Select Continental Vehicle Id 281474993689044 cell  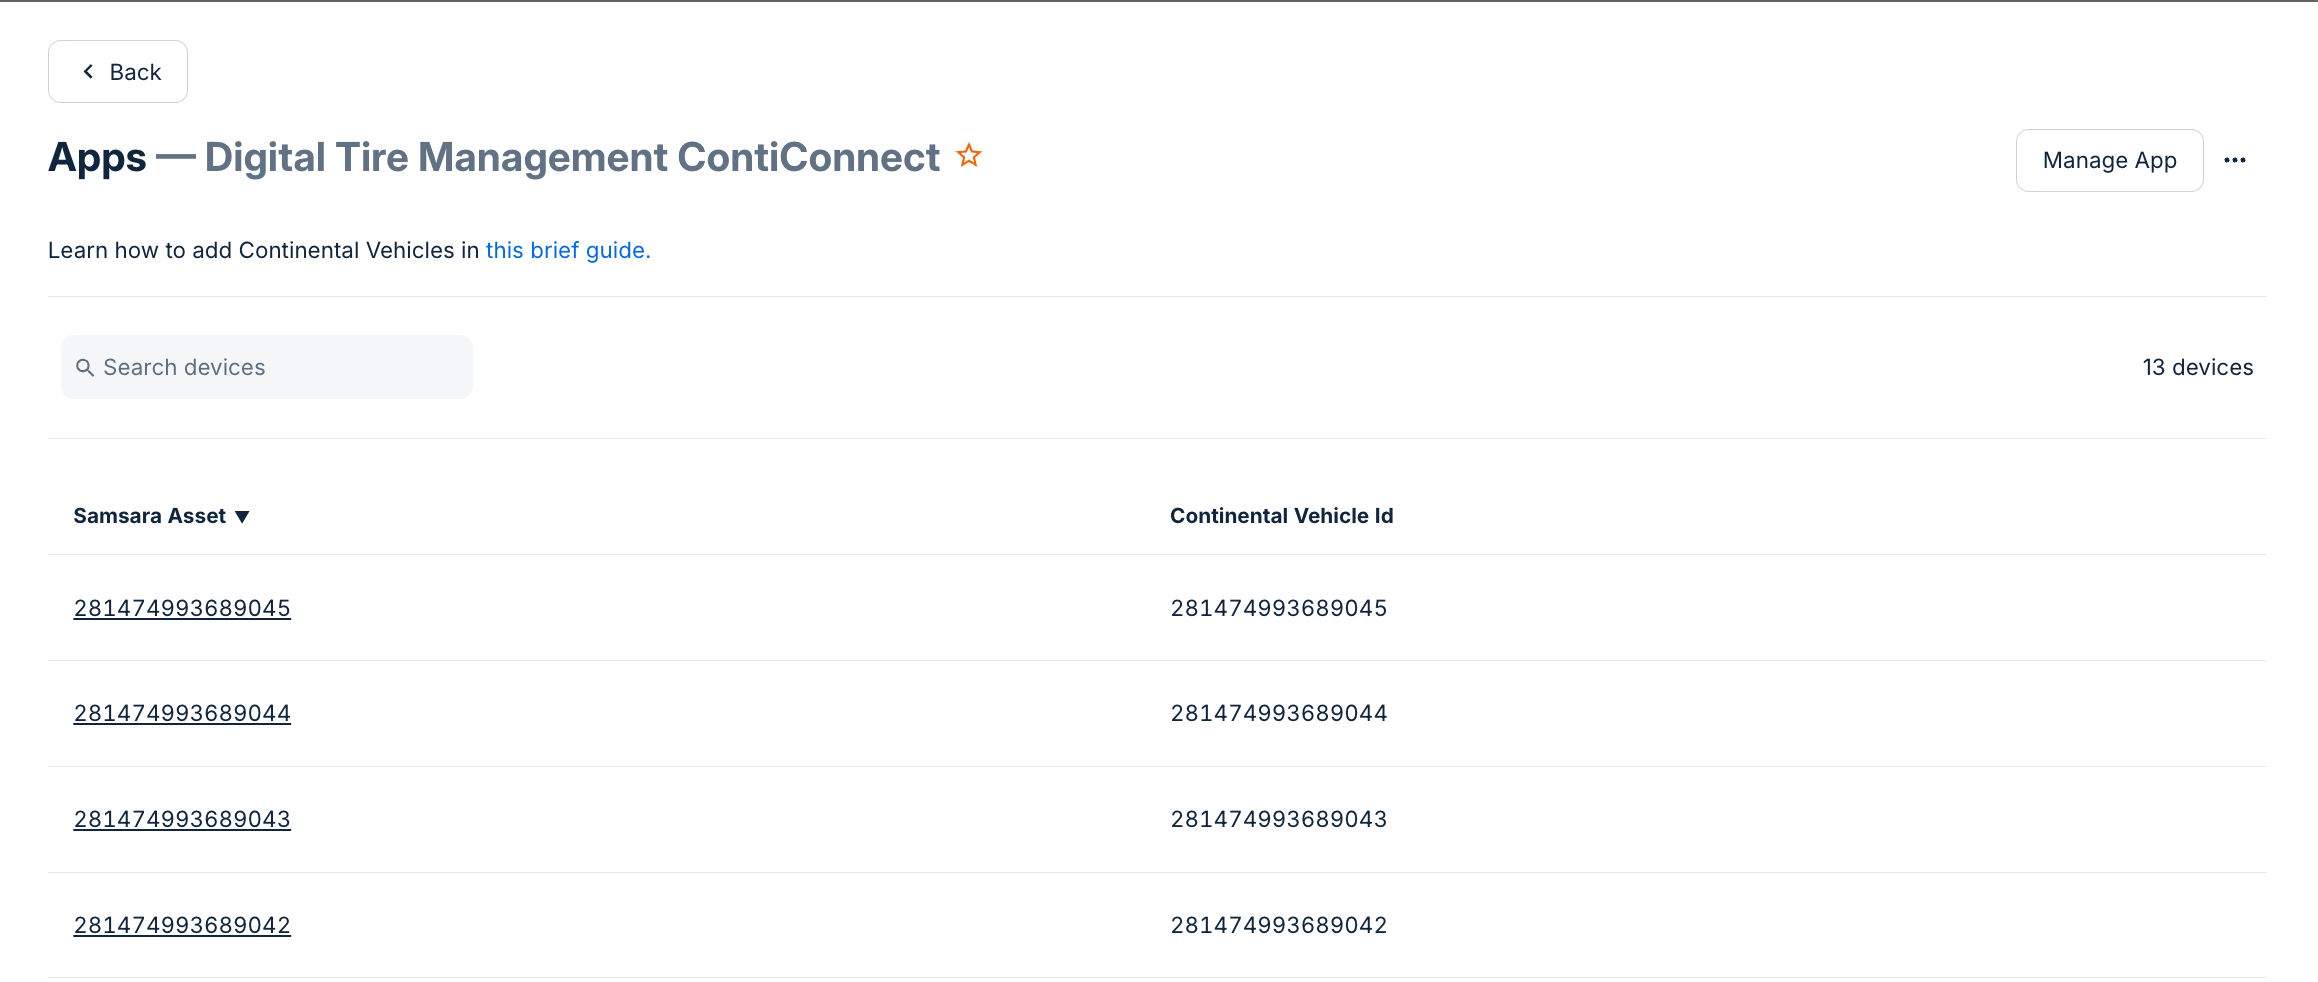click(x=1278, y=713)
